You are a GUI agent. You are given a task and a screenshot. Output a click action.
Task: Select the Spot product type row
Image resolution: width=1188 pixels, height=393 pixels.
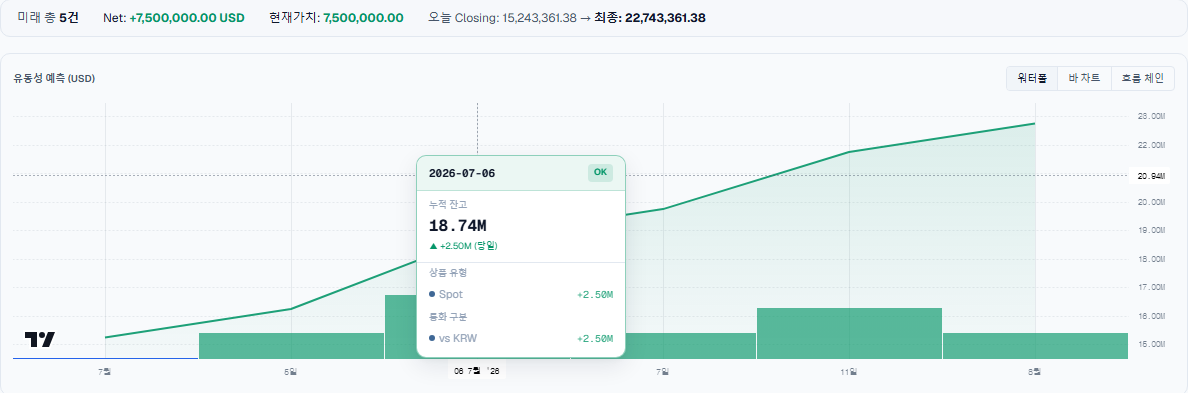[521, 295]
